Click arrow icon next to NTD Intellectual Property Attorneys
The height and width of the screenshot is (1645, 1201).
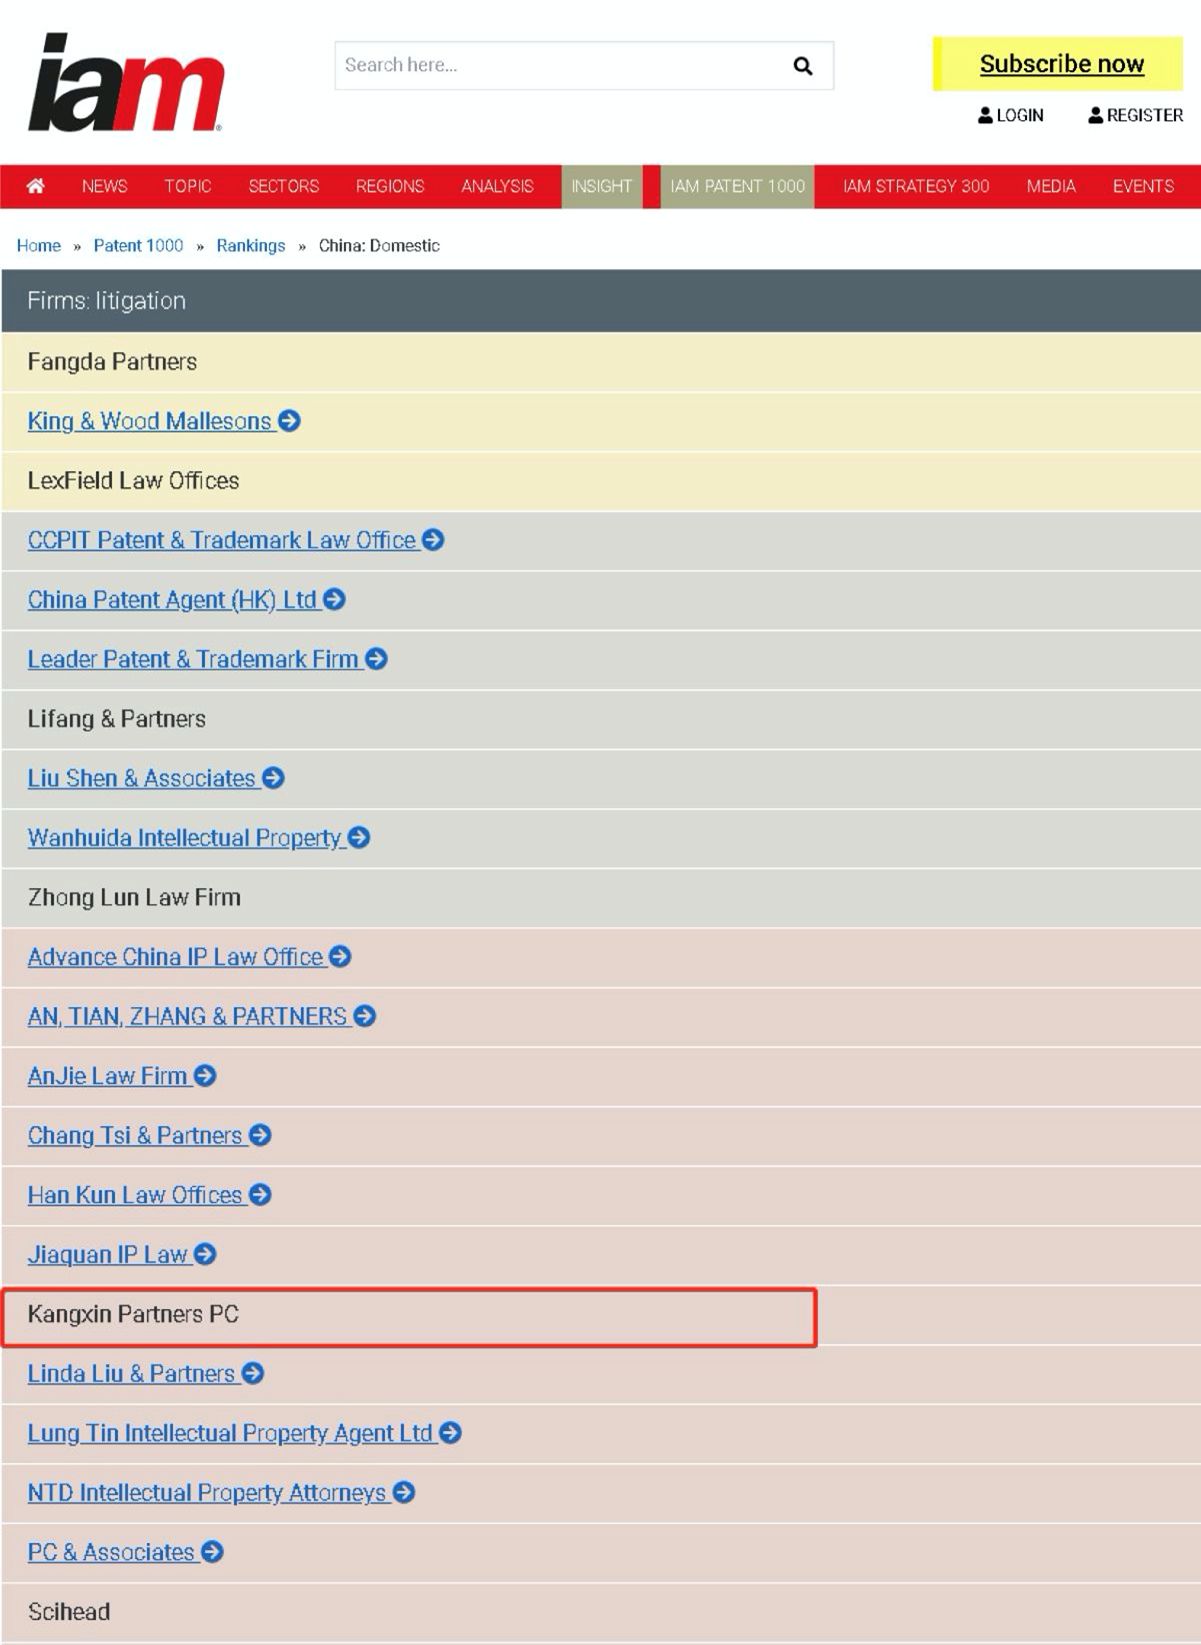[404, 1492]
